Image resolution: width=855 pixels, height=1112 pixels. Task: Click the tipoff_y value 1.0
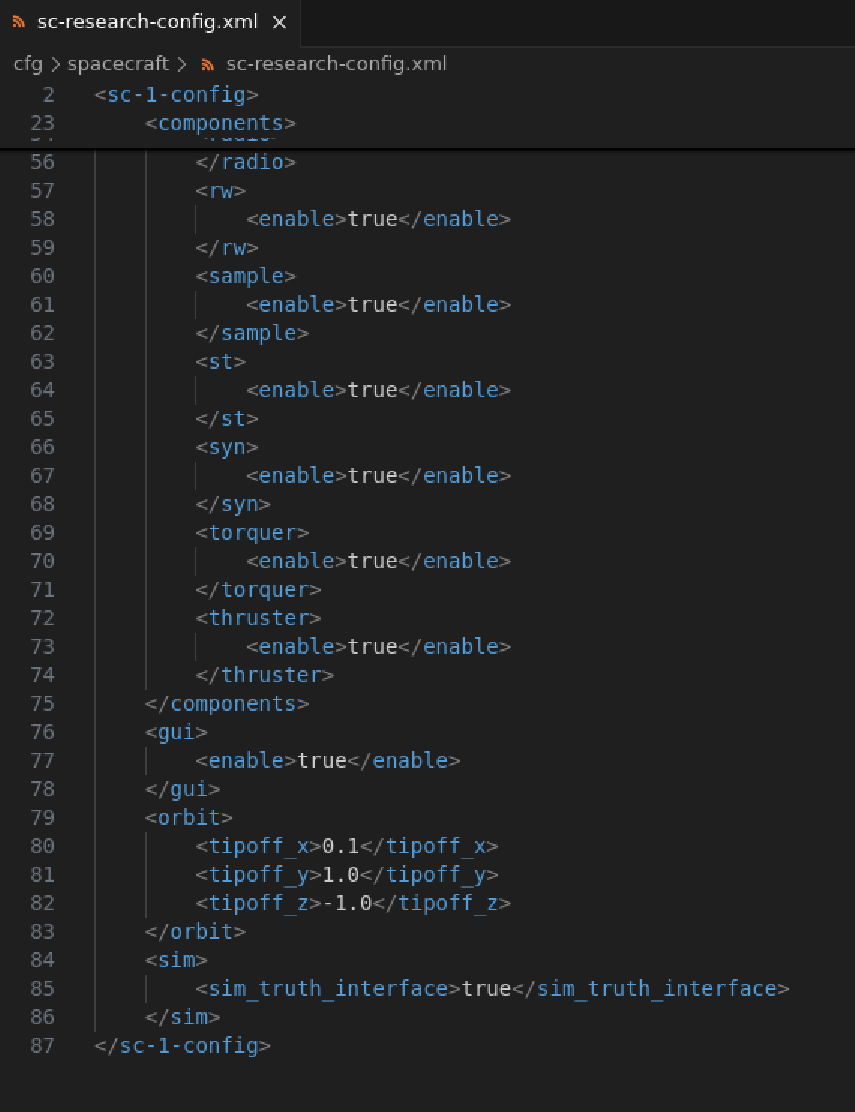[341, 874]
